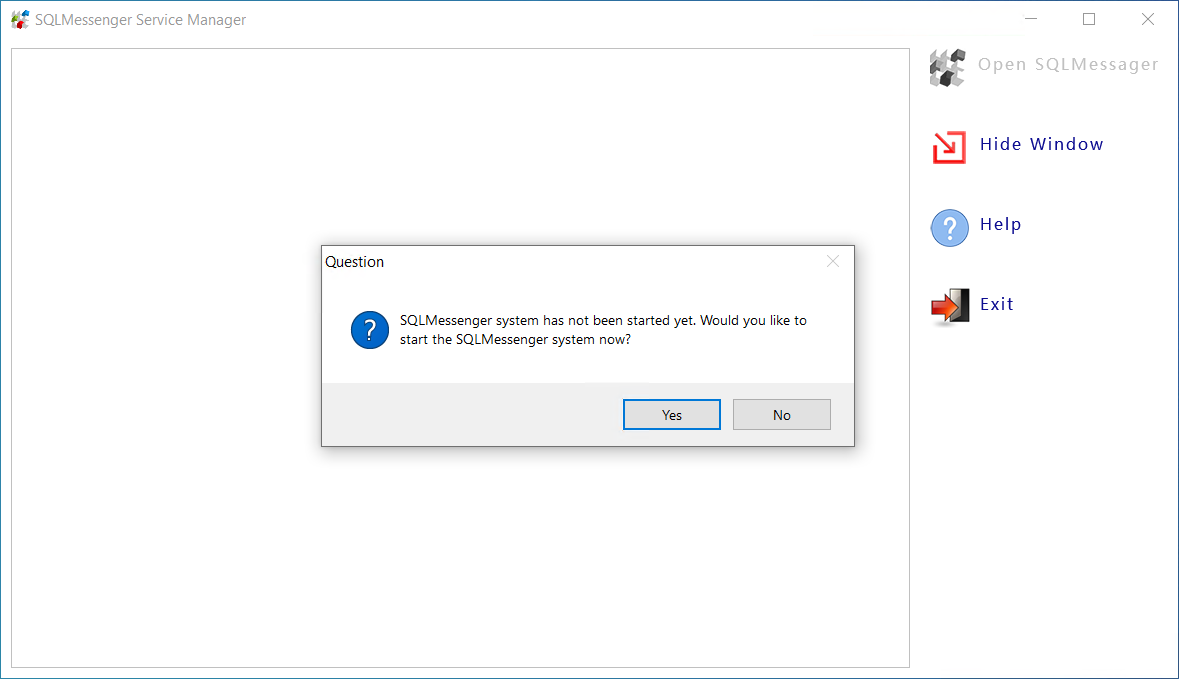This screenshot has width=1179, height=679.
Task: Click the Open SQLMessager cubes icon
Action: click(947, 68)
